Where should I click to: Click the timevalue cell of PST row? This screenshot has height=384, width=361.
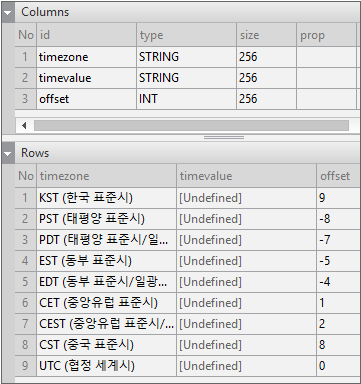click(246, 219)
